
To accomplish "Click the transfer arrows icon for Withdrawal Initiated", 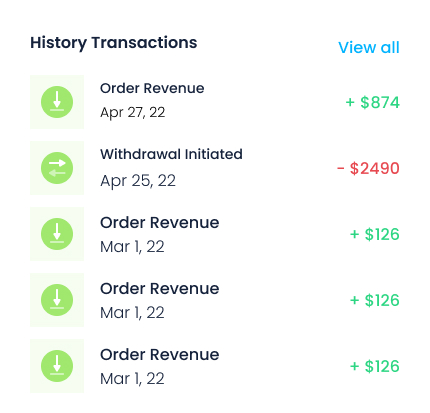I will click(x=57, y=168).
